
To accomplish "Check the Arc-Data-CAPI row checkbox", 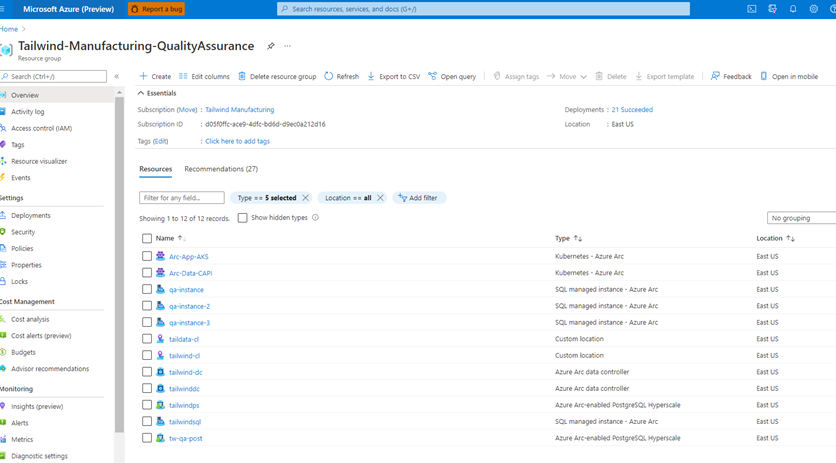I will coord(147,273).
